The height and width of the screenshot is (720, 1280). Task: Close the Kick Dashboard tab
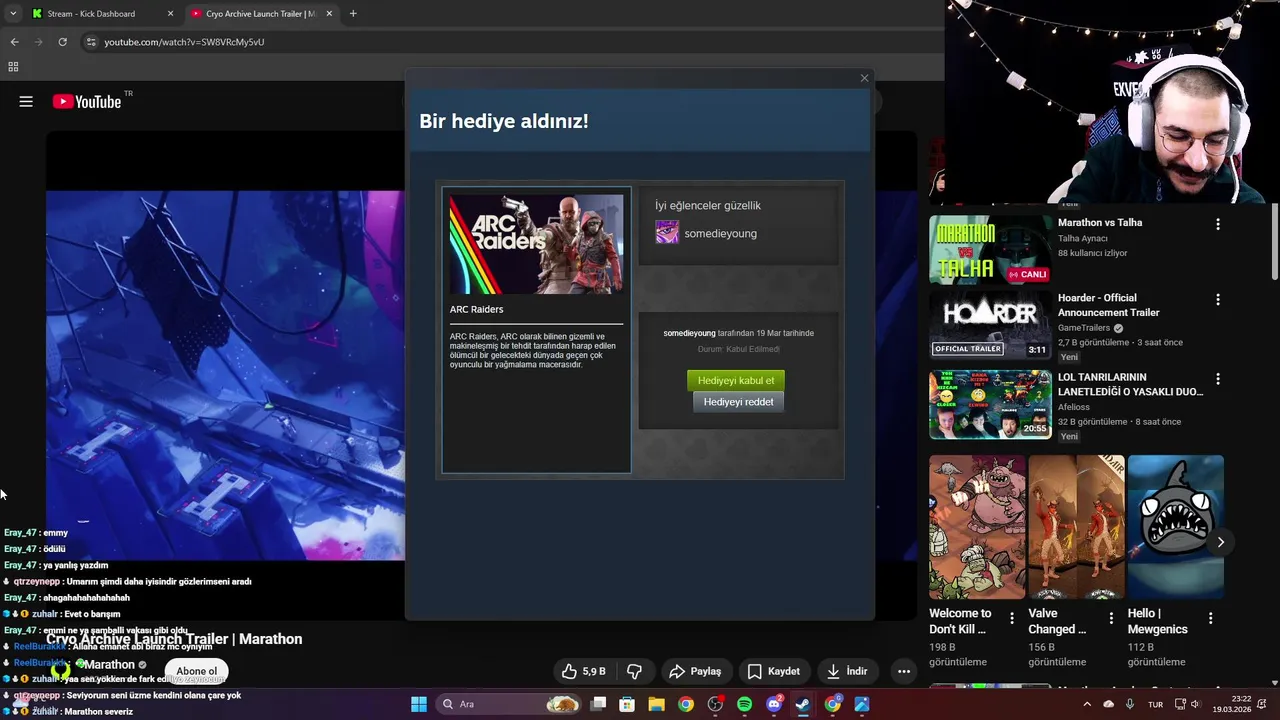click(x=170, y=14)
